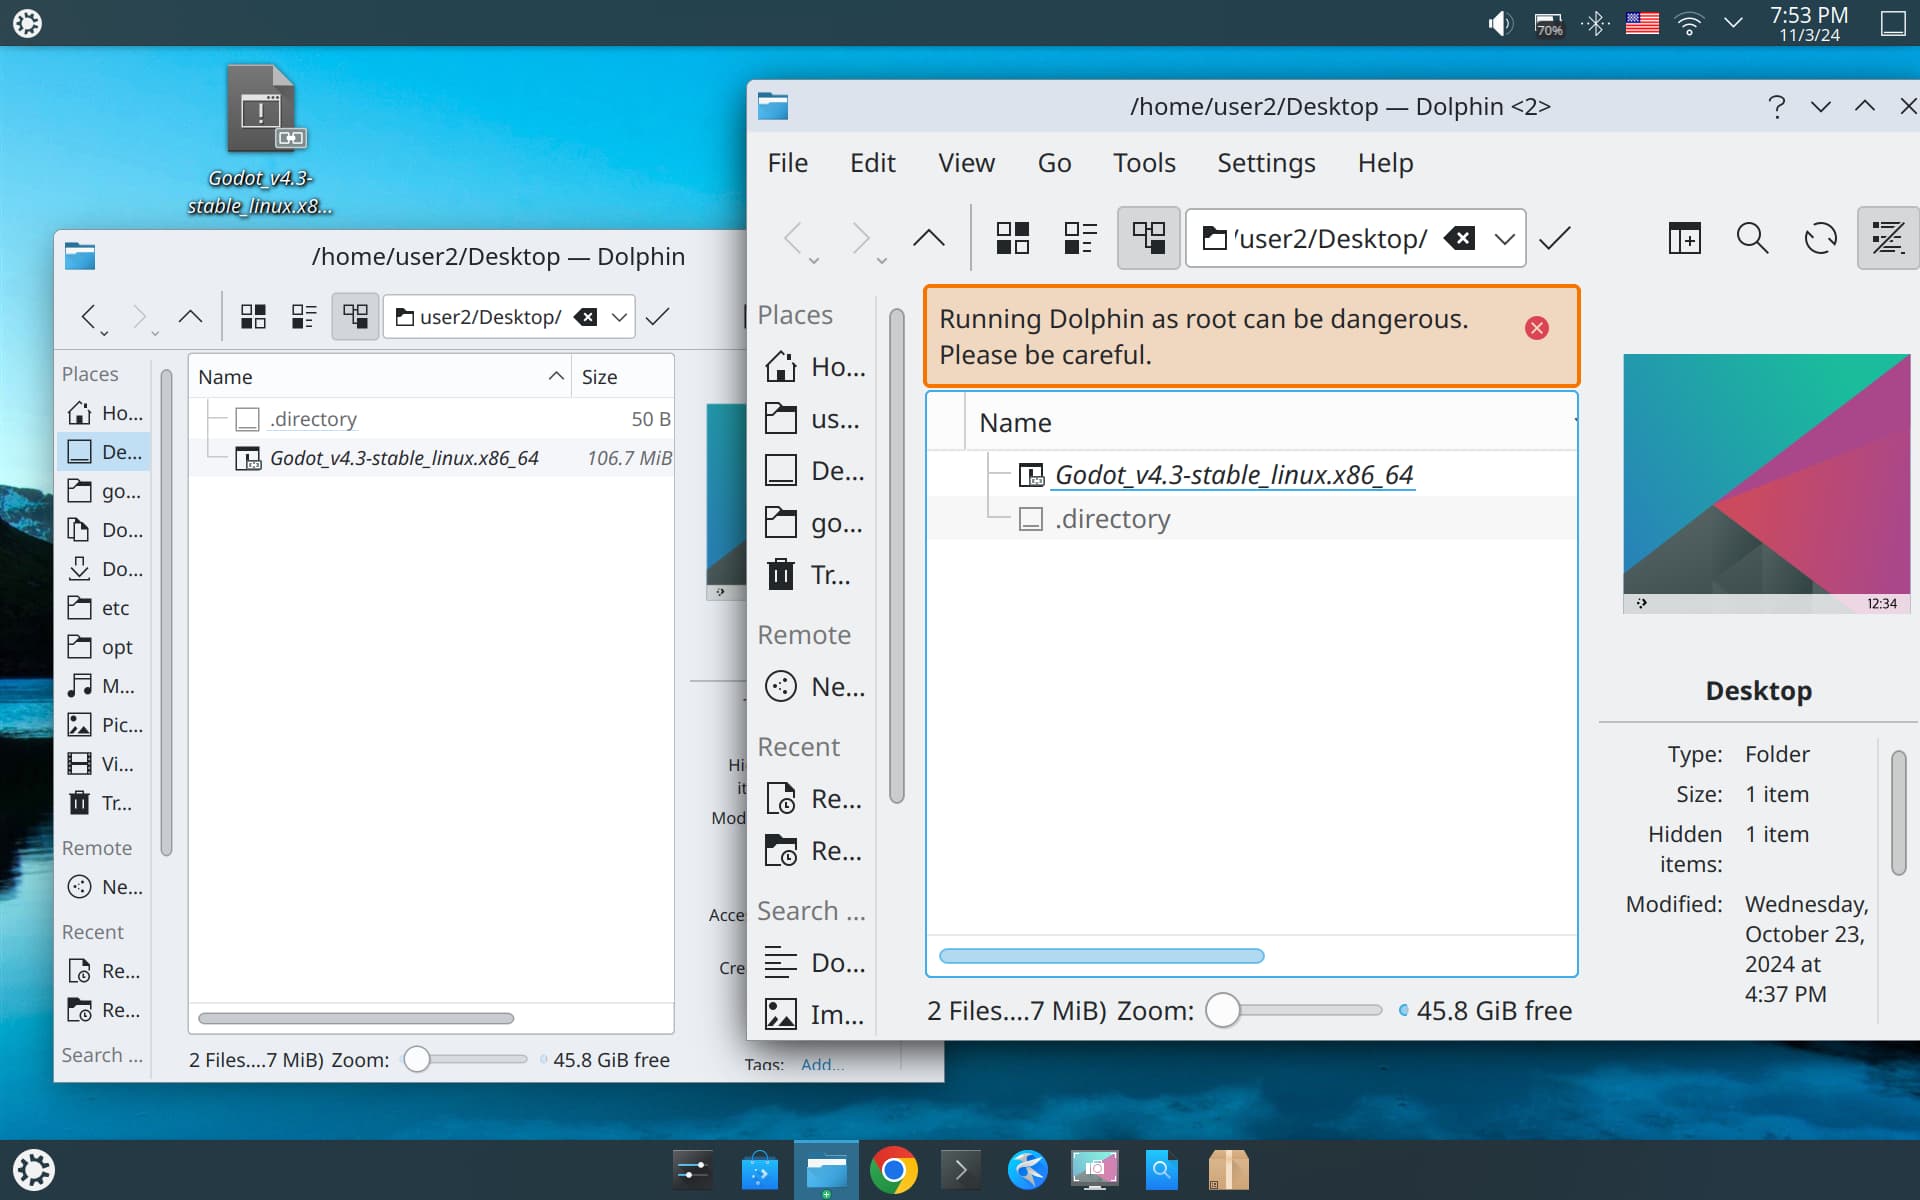
Task: Open Home place in Dolphin <2> sidebar
Action: (814, 367)
